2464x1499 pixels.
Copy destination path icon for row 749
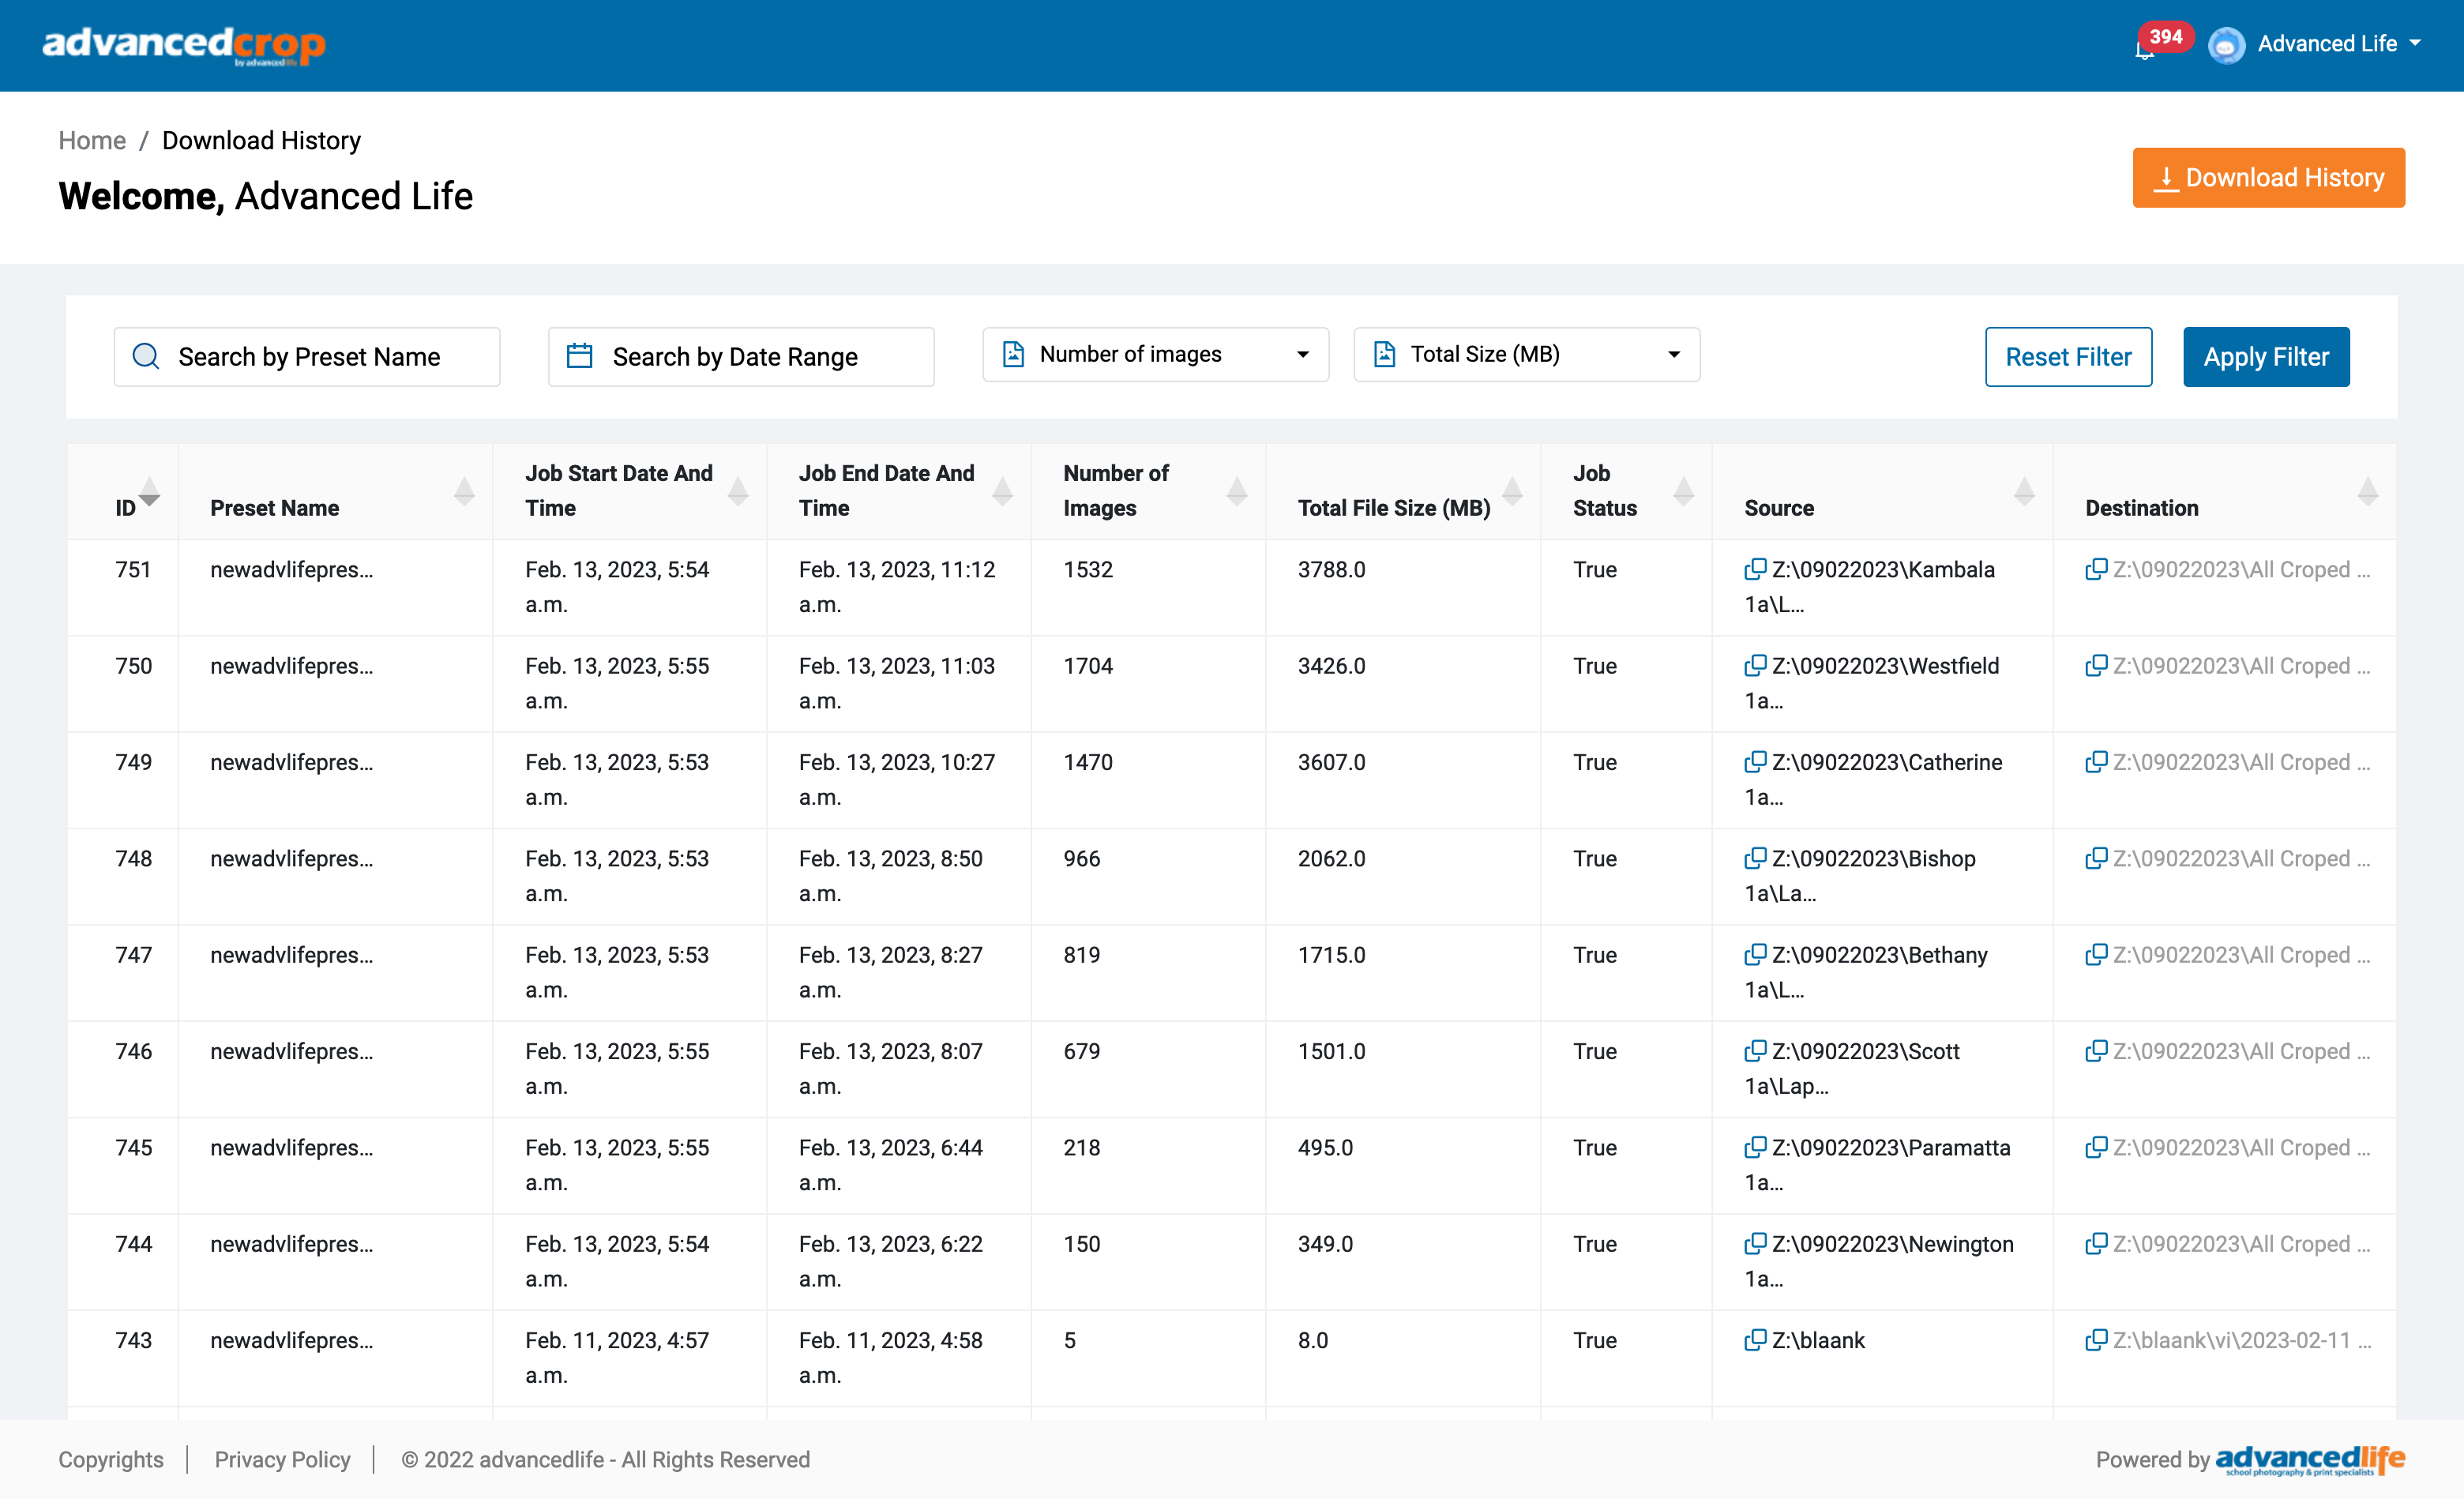[2096, 761]
